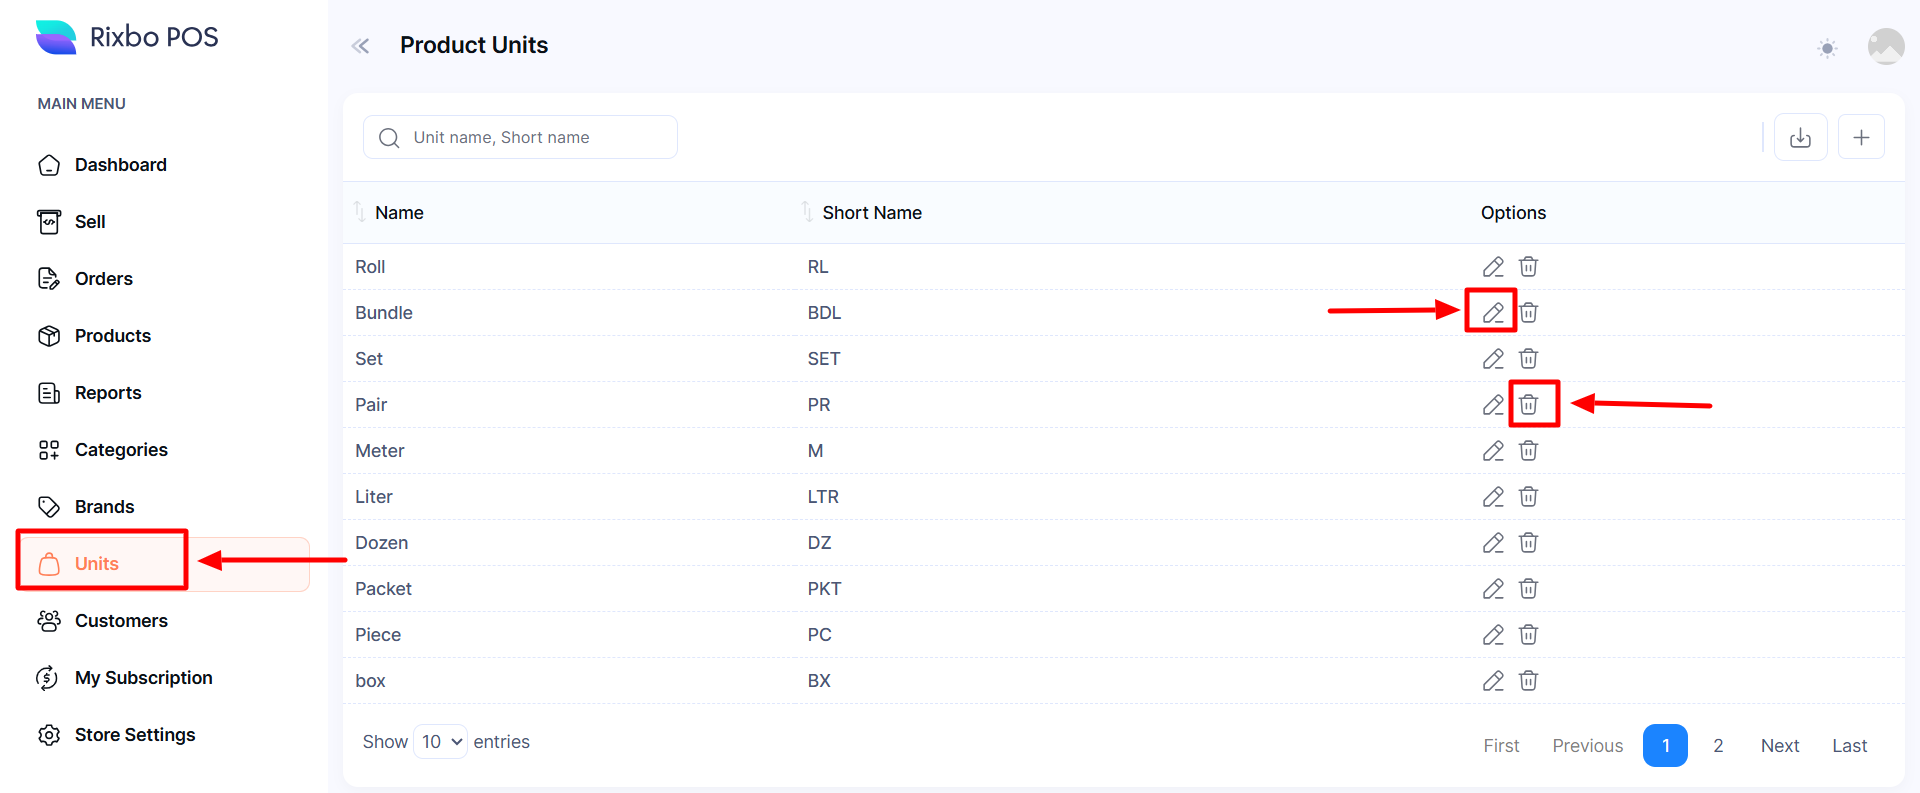Click the edit pencil for Roll unit
Screen dimensions: 1920x793
tap(1492, 267)
